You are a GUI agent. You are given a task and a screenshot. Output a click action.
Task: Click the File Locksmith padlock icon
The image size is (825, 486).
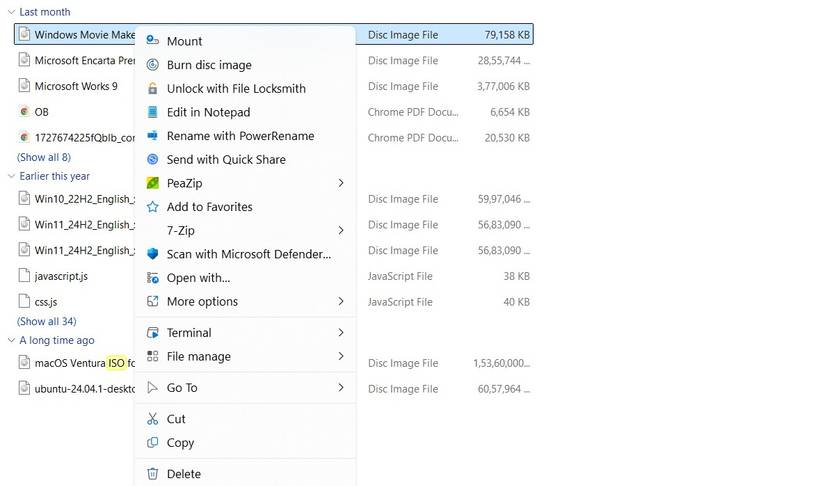coord(153,89)
